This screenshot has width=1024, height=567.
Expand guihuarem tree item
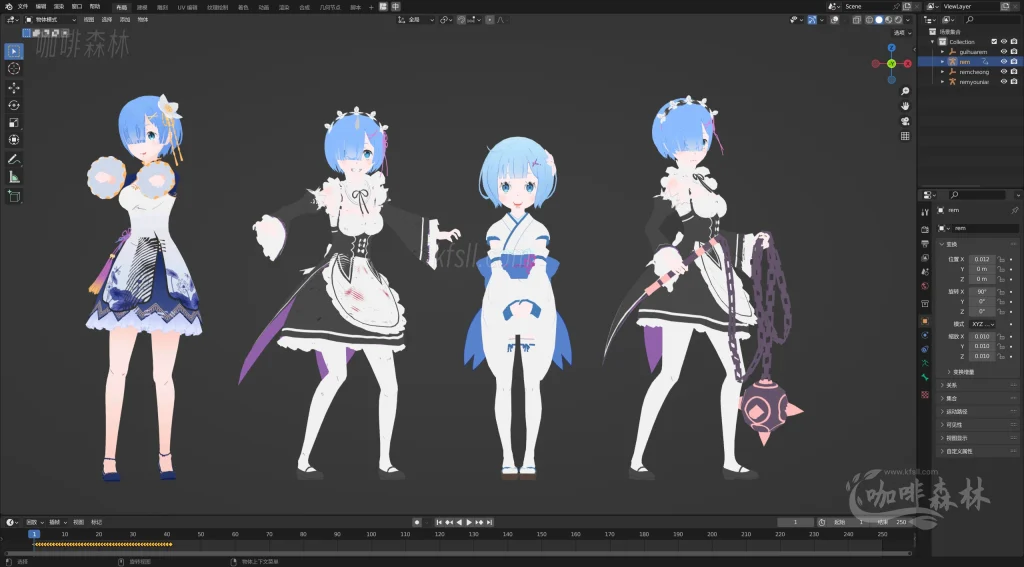click(942, 52)
